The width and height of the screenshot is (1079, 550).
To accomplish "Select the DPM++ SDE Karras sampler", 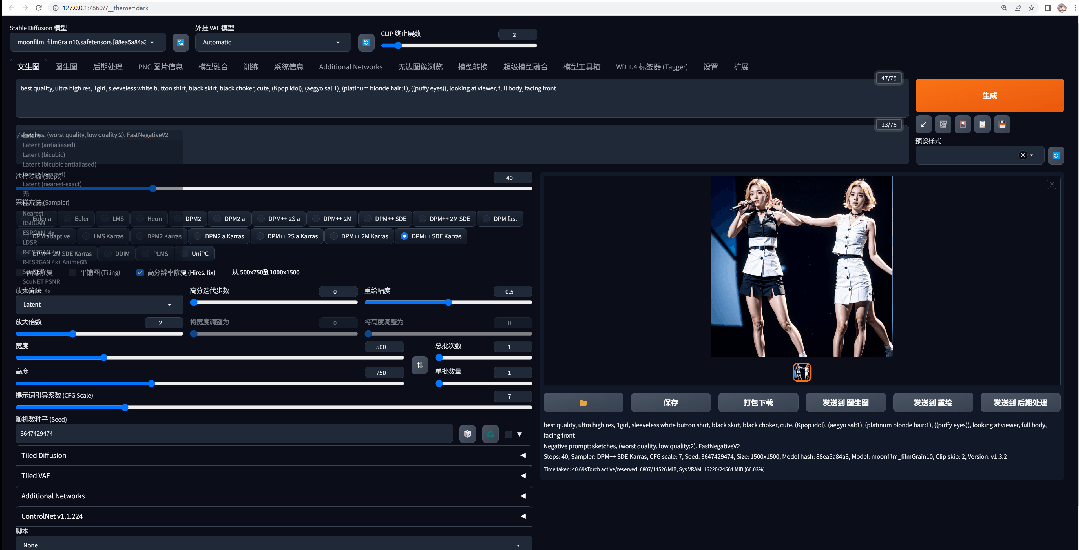I will click(431, 236).
